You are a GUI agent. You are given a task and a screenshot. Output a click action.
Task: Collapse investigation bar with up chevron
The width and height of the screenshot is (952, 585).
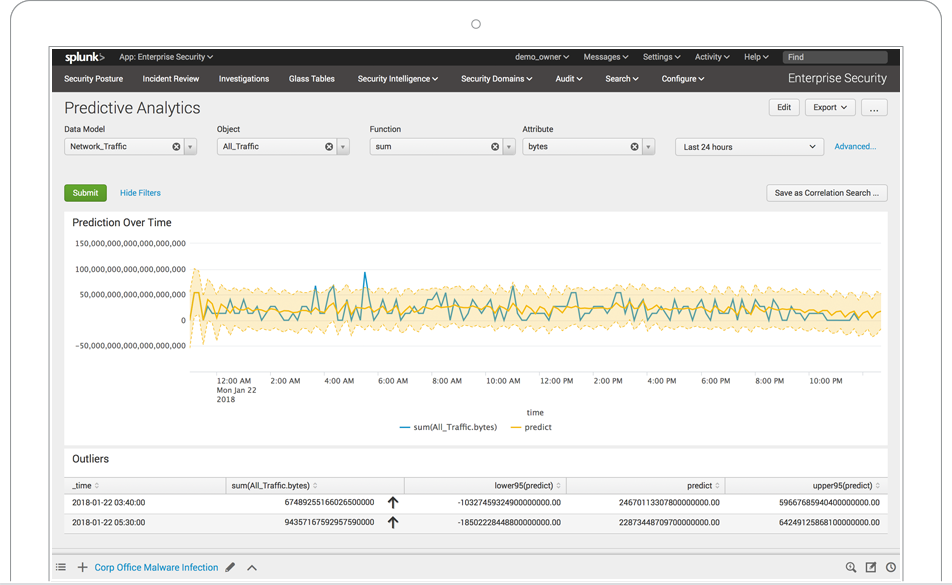point(252,568)
